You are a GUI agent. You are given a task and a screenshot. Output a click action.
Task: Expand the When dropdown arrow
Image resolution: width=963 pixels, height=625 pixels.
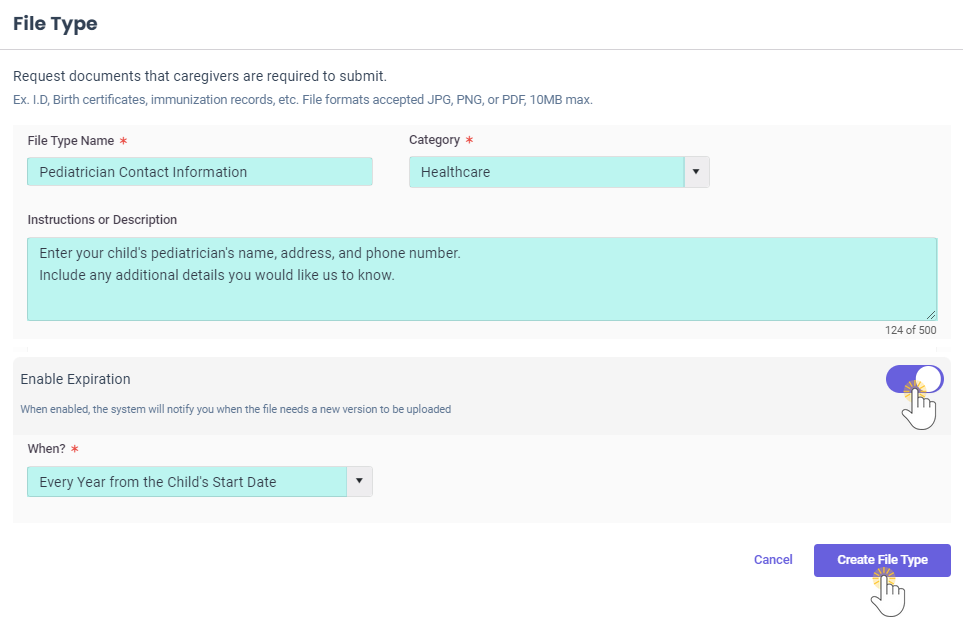[x=359, y=481]
